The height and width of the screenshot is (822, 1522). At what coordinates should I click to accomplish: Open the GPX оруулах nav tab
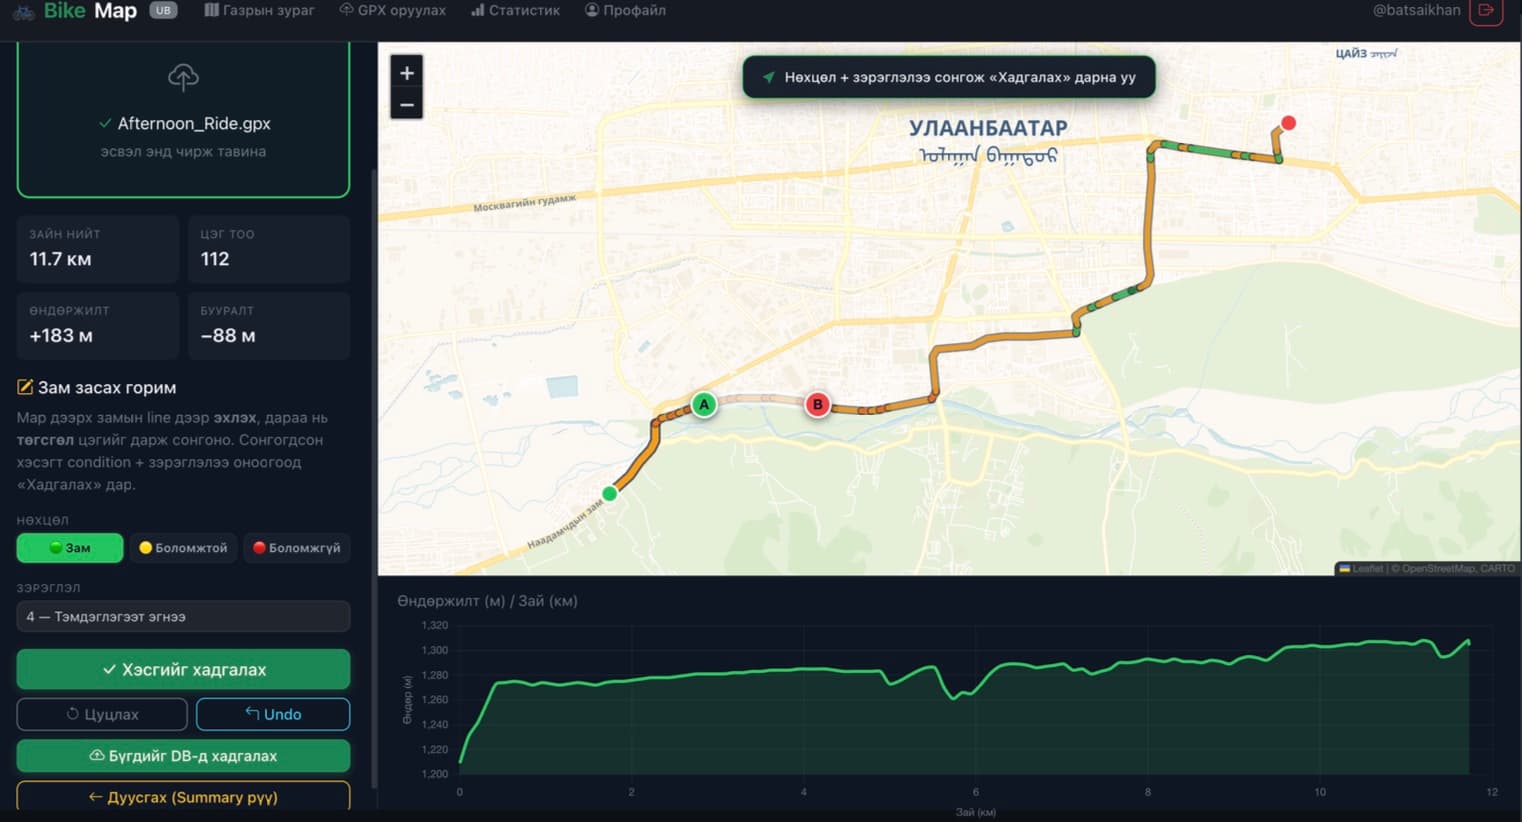393,10
